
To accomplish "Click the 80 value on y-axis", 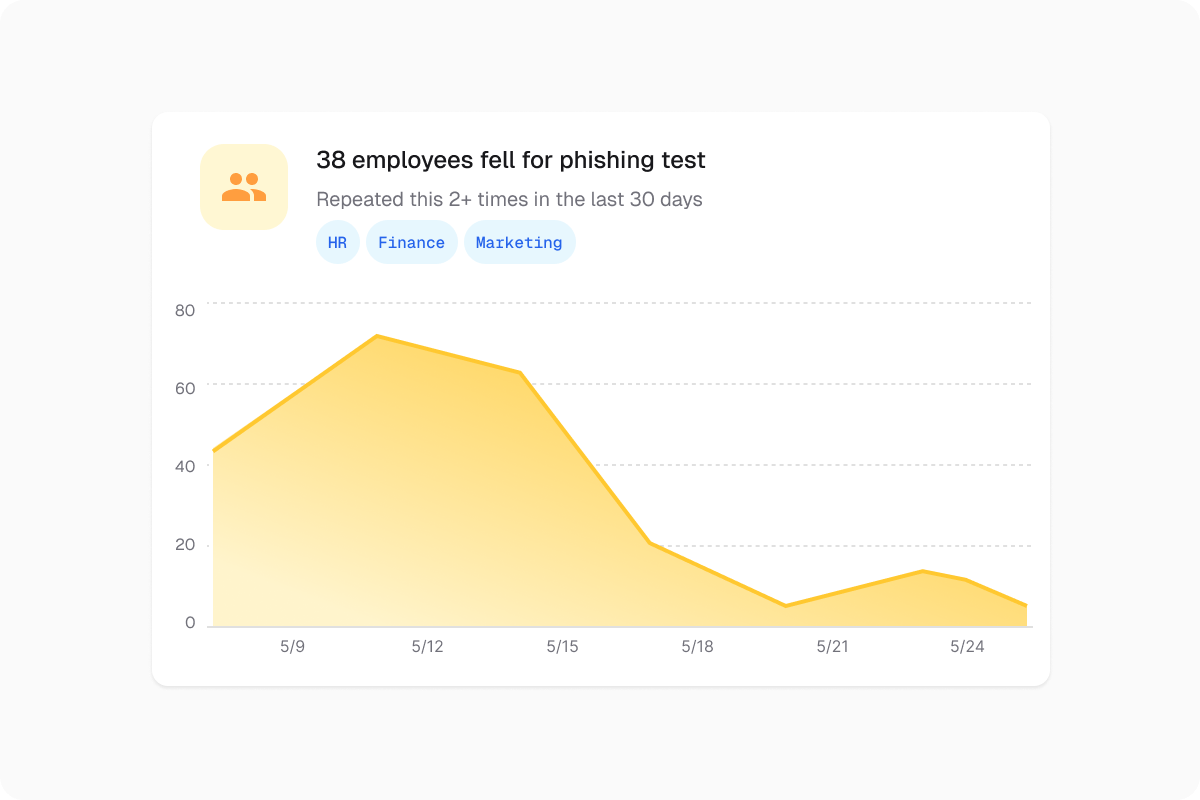I will coord(185,310).
